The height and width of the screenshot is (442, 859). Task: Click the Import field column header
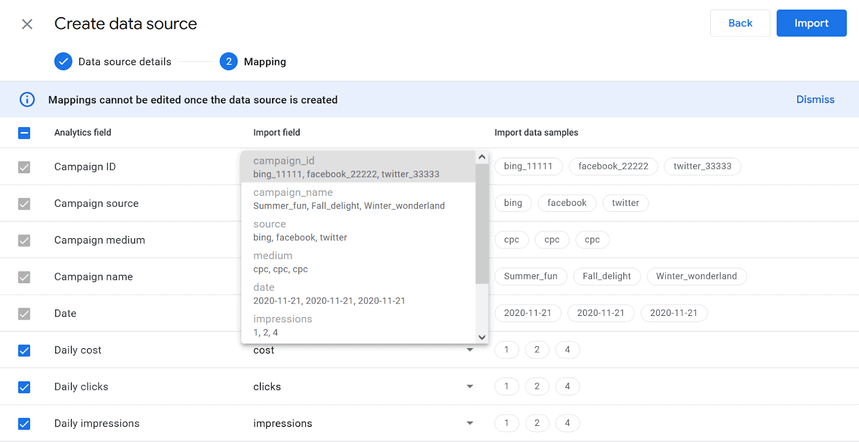(277, 133)
